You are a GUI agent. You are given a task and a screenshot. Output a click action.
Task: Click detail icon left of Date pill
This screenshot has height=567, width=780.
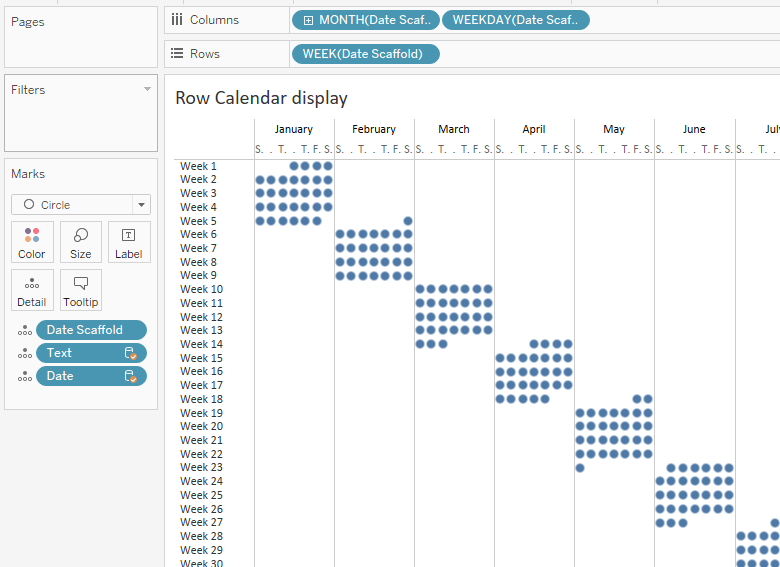point(25,376)
